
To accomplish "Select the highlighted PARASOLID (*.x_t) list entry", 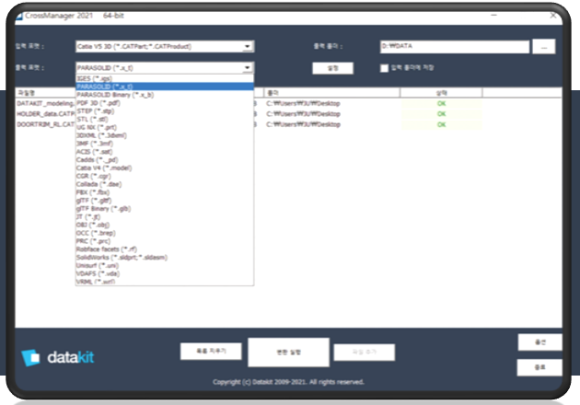I will coord(165,87).
